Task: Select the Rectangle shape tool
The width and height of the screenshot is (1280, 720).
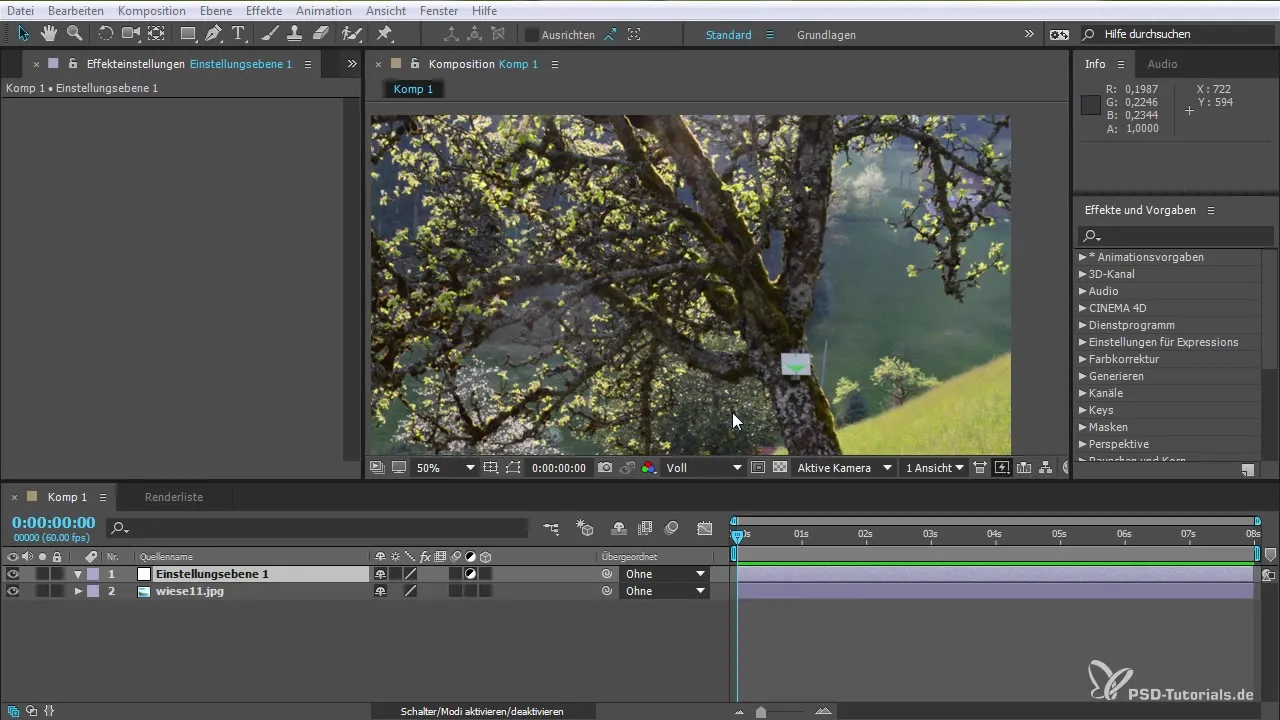Action: tap(188, 34)
